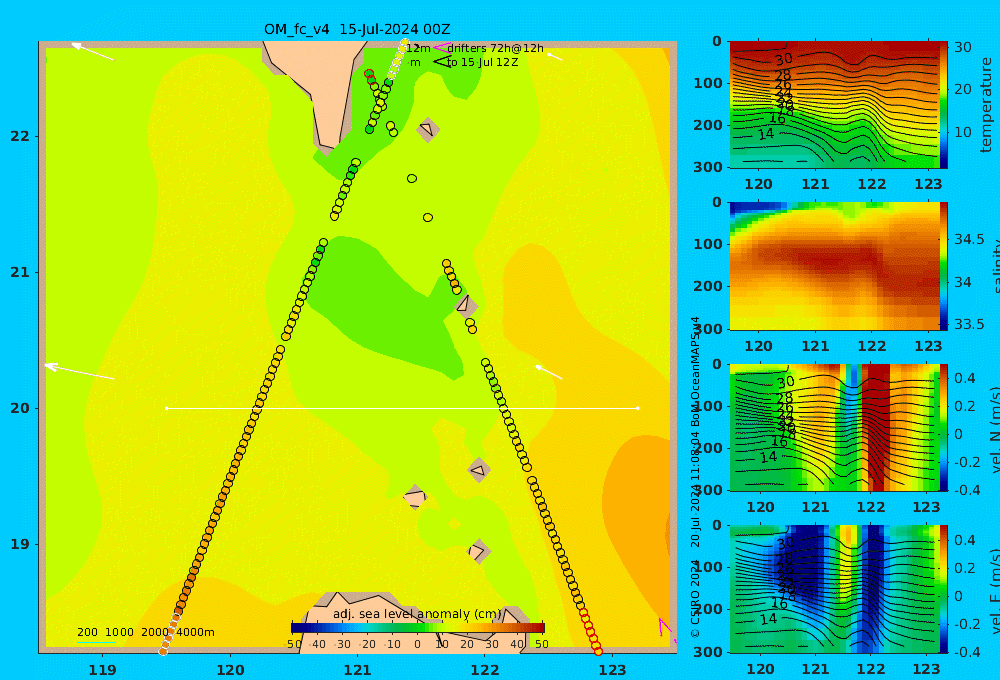Click the red-outlined track circles near 18.4N 122.8E
Screen dimensions: 1000x680
coord(591,632)
